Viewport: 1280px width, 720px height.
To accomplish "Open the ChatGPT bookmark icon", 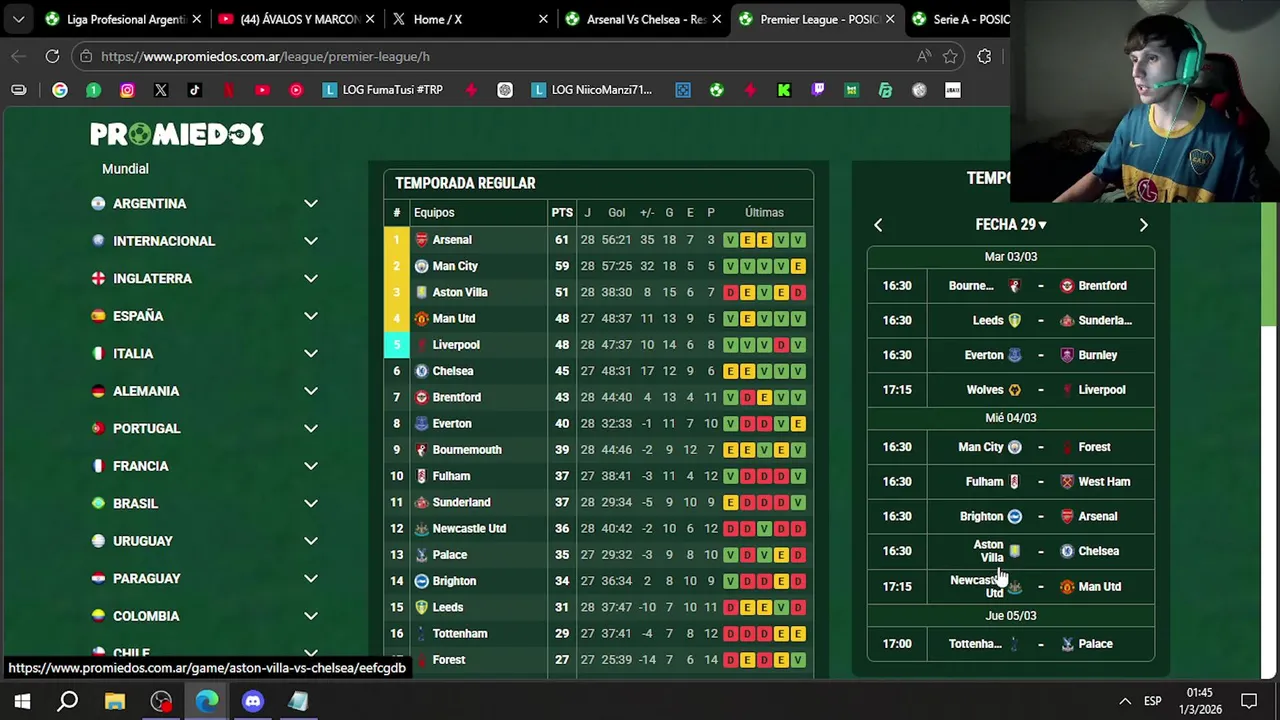I will click(505, 90).
